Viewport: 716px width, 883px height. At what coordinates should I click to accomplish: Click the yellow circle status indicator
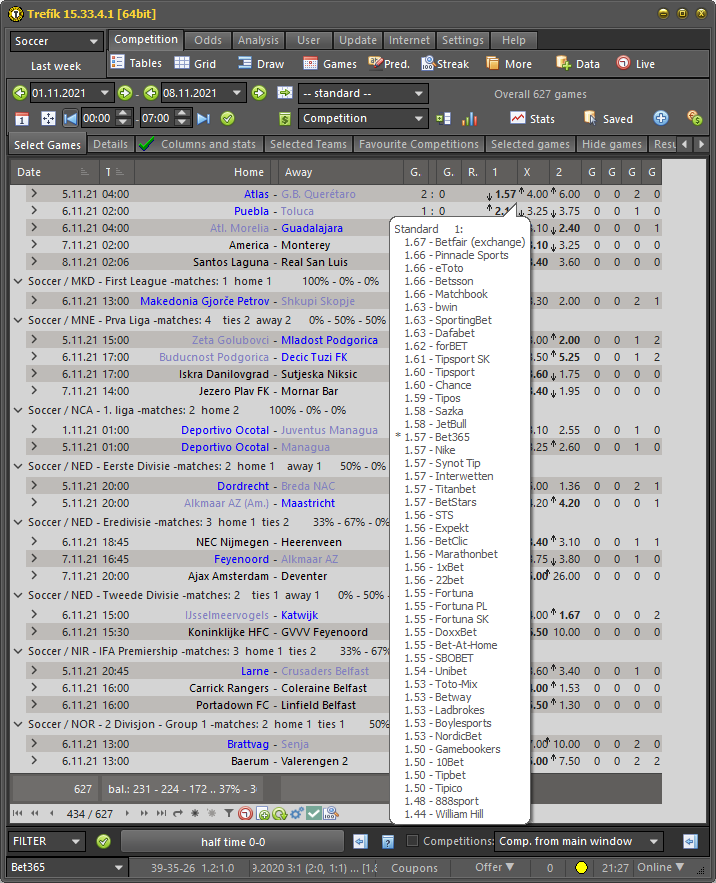581,867
